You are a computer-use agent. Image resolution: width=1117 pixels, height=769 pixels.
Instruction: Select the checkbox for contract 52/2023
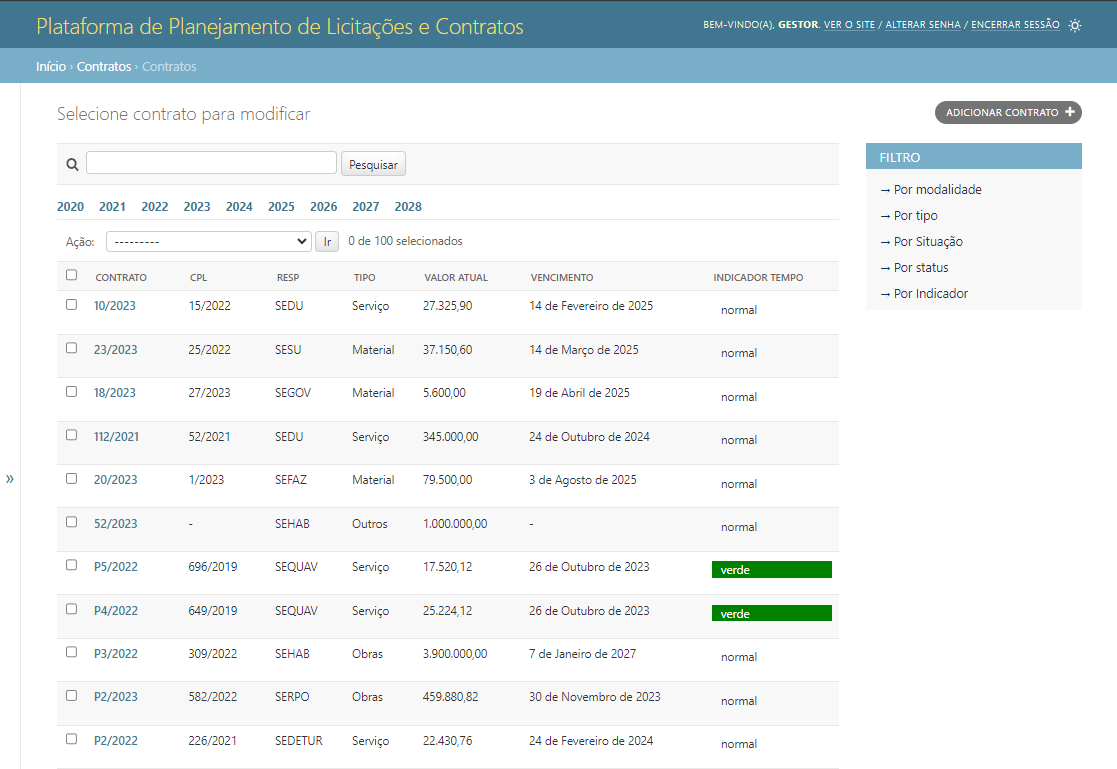[71, 522]
